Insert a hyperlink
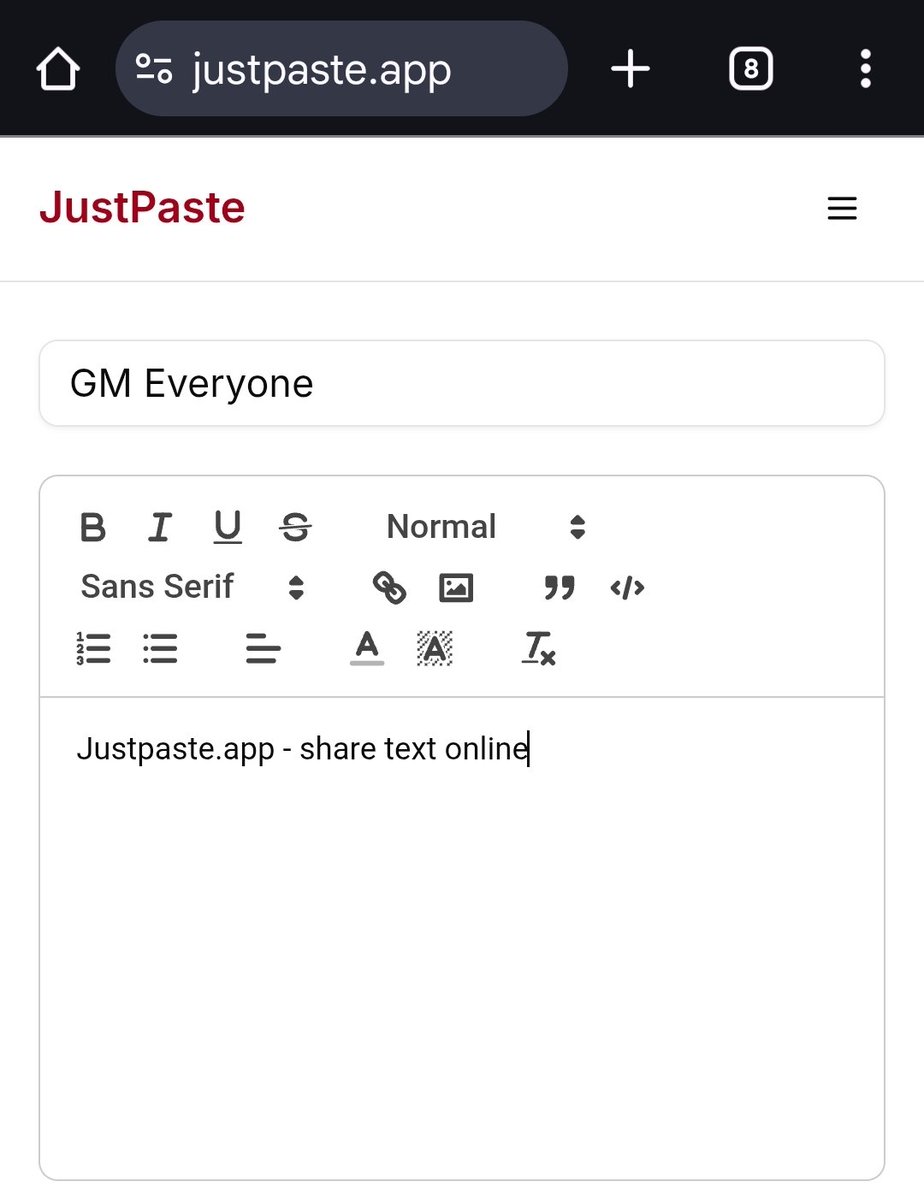The height and width of the screenshot is (1199, 924). click(x=390, y=588)
